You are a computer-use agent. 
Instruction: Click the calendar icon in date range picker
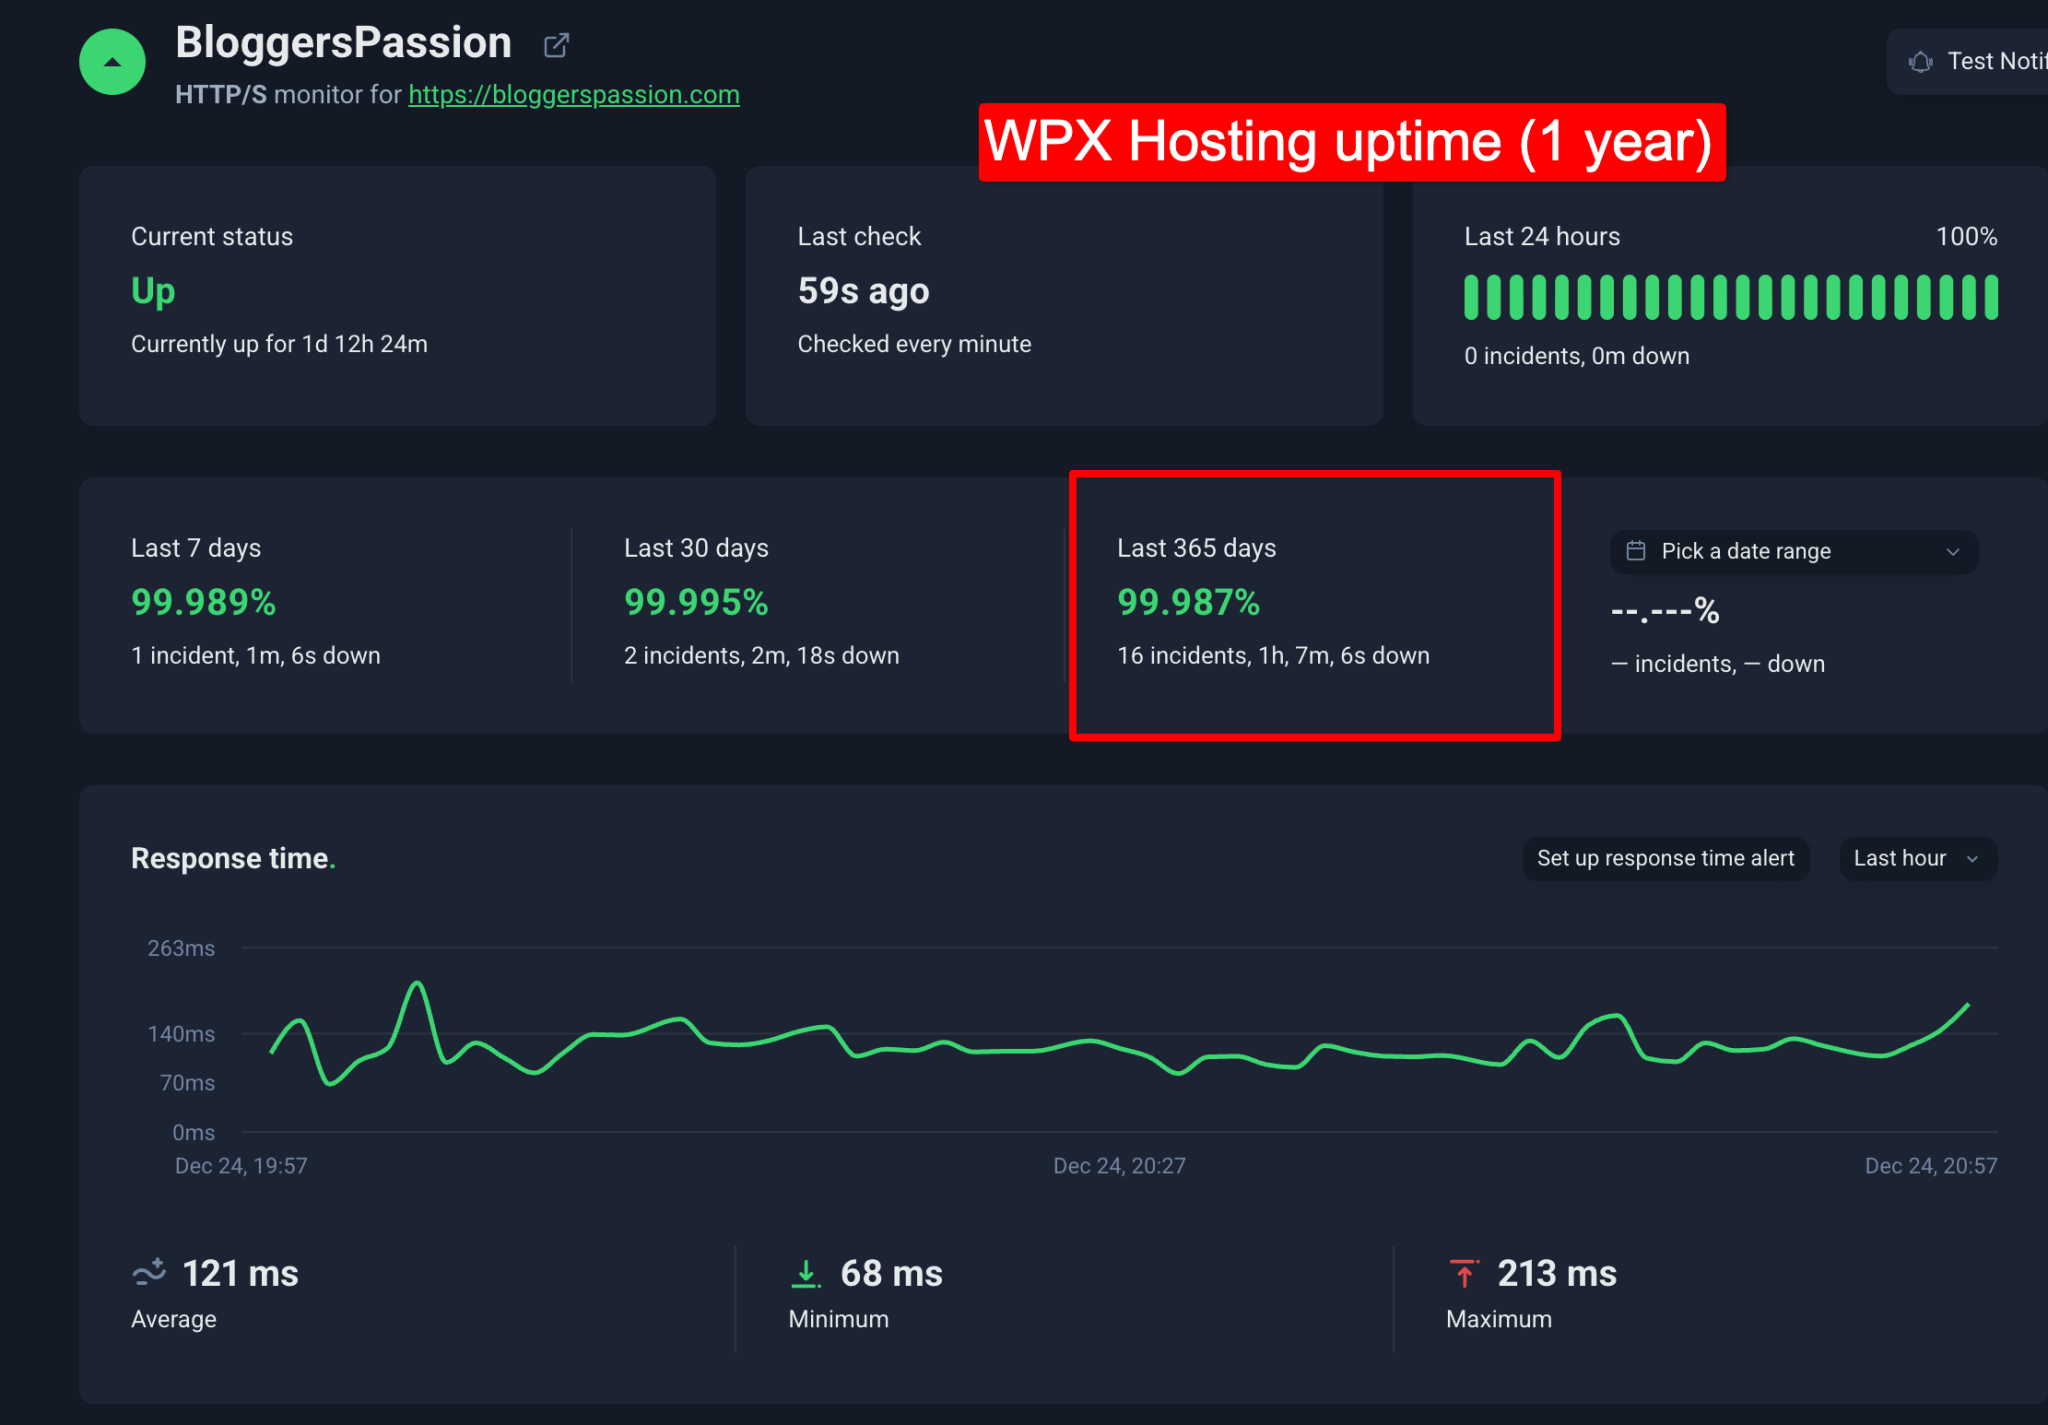tap(1636, 551)
